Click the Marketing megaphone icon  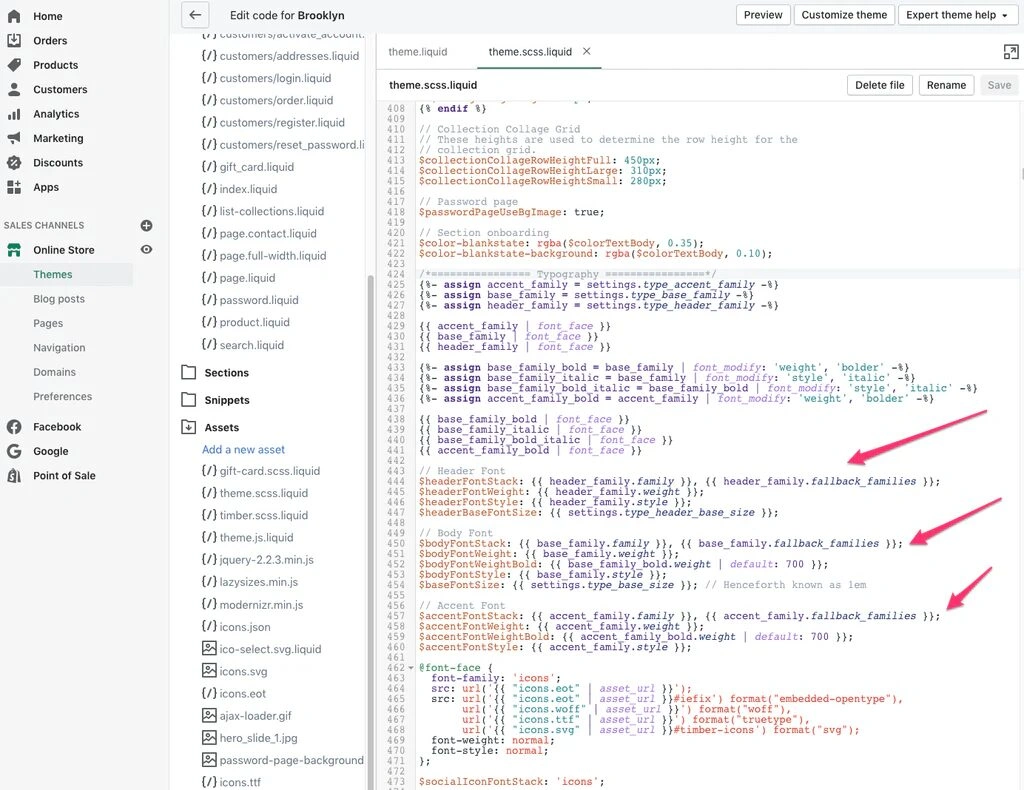(x=14, y=138)
